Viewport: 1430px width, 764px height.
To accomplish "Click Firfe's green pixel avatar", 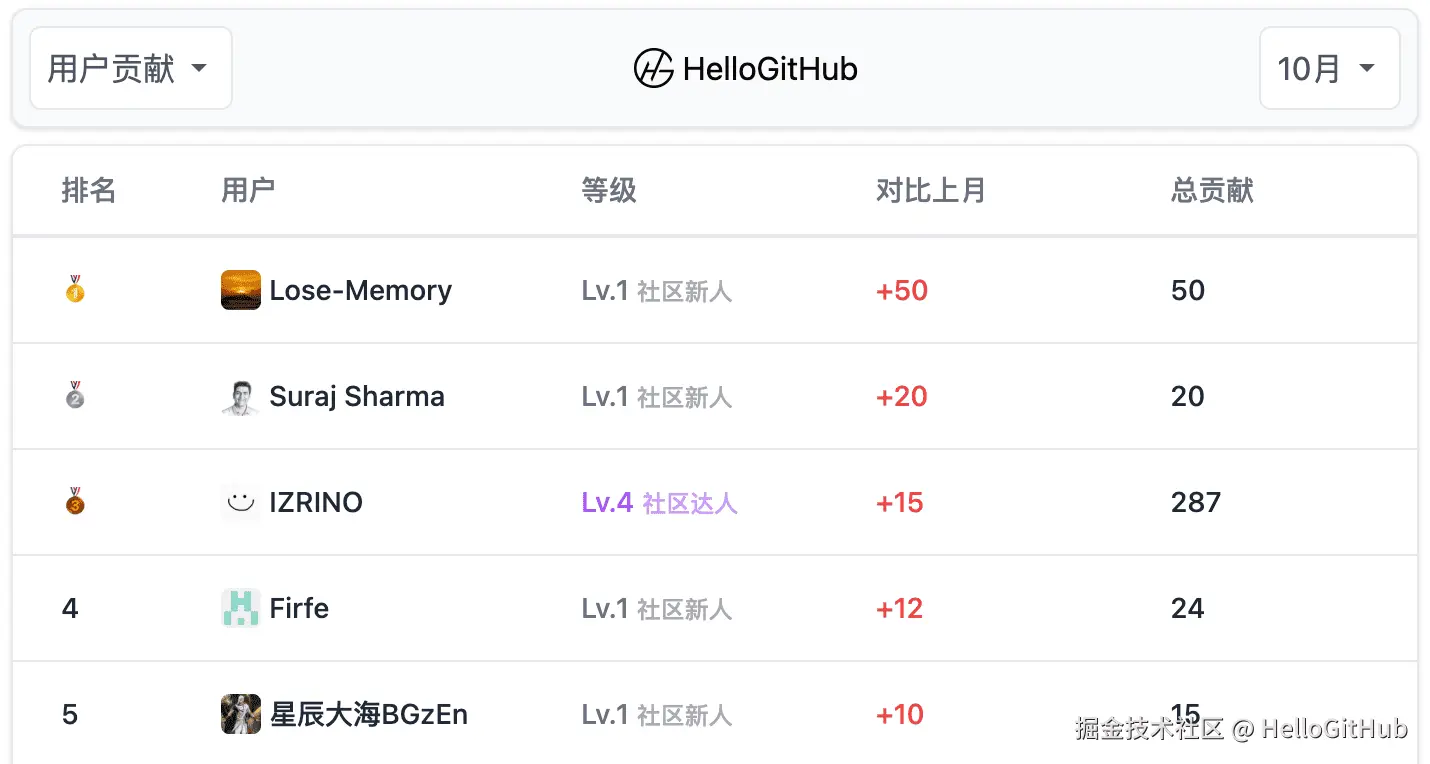I will (x=241, y=608).
